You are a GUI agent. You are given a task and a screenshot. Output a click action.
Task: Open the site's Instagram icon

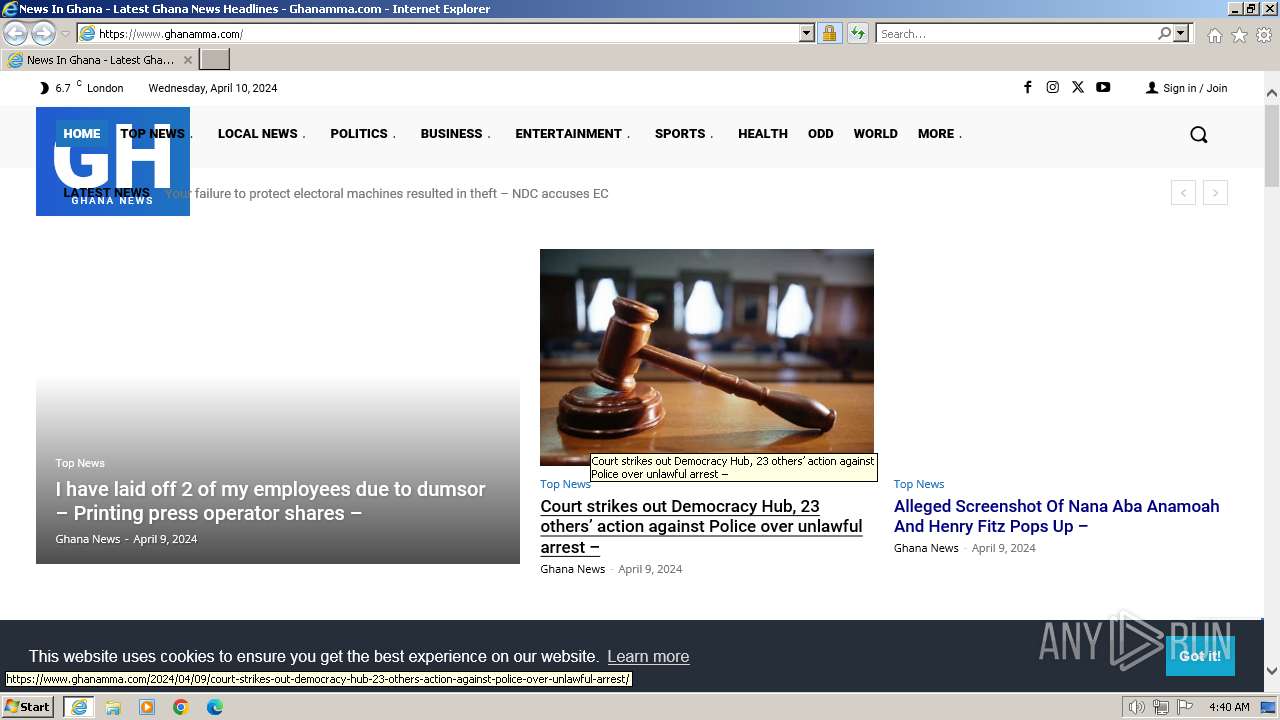(1052, 87)
